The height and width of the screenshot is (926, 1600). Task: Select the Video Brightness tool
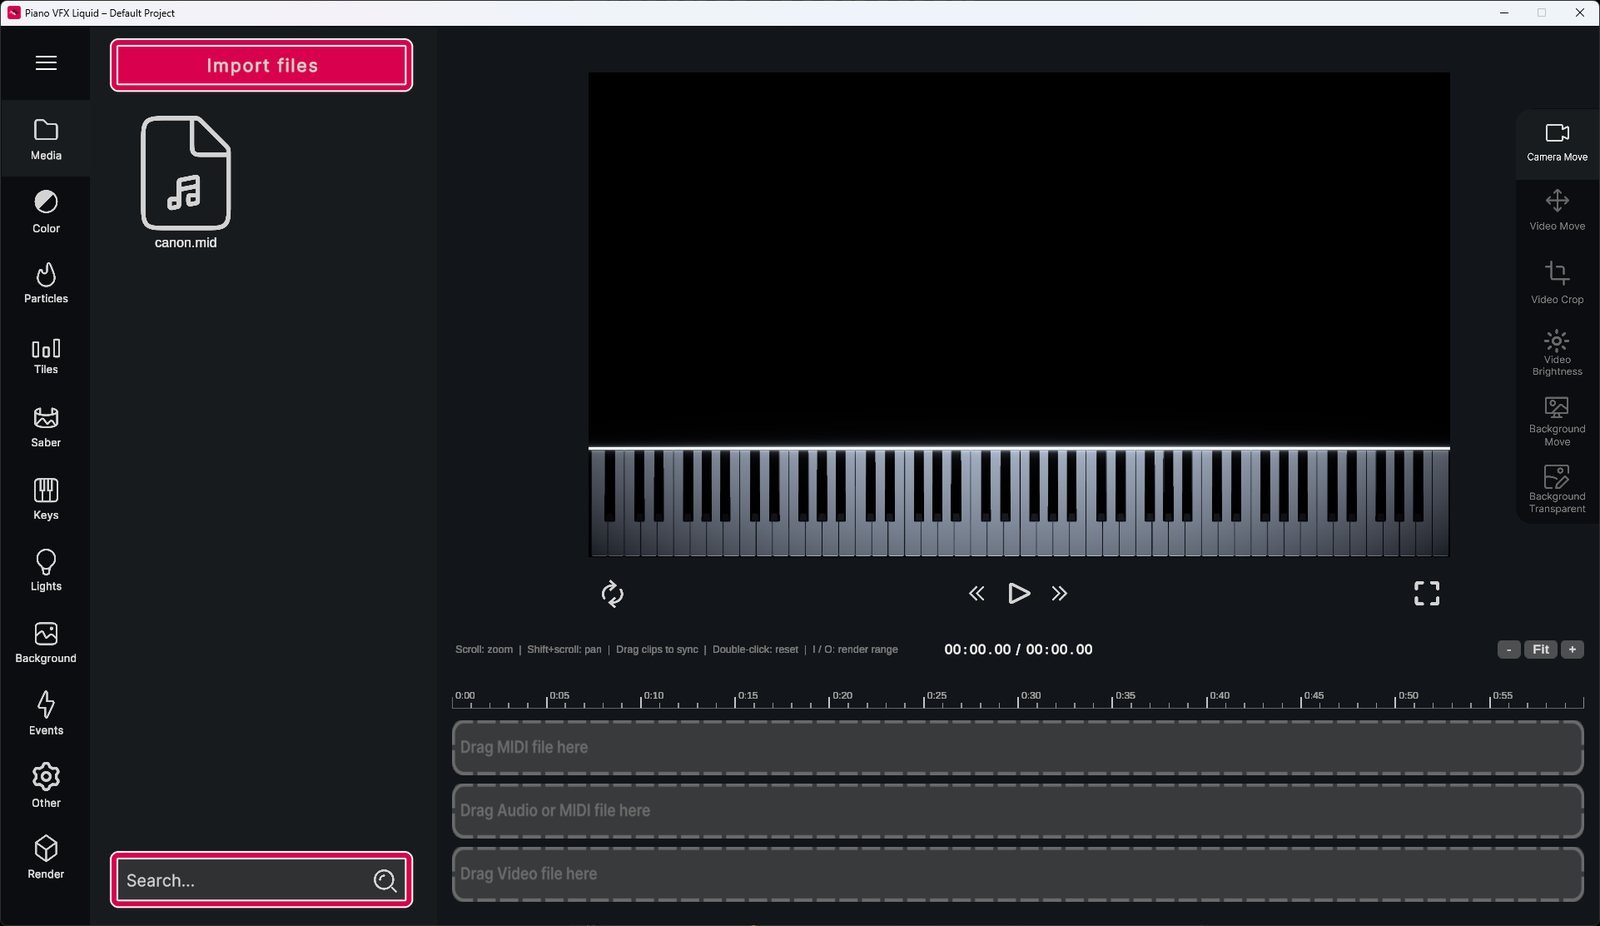click(1557, 353)
